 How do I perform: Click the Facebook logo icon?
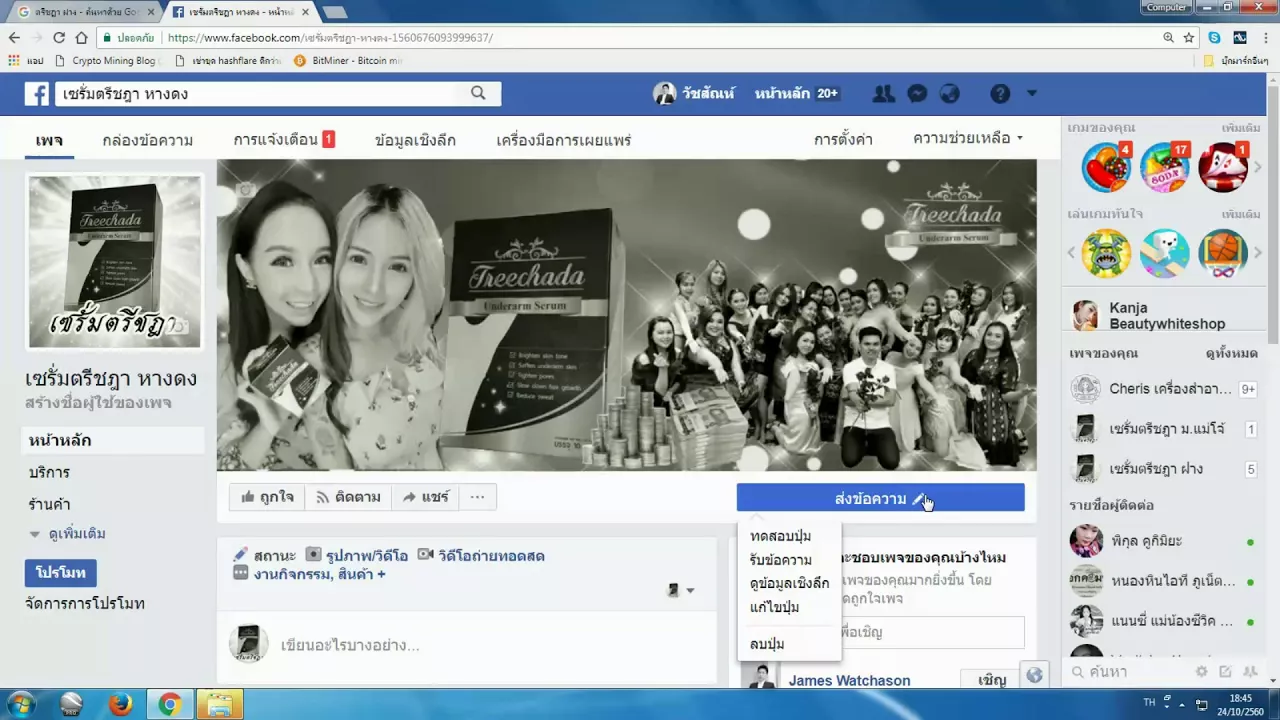(37, 94)
